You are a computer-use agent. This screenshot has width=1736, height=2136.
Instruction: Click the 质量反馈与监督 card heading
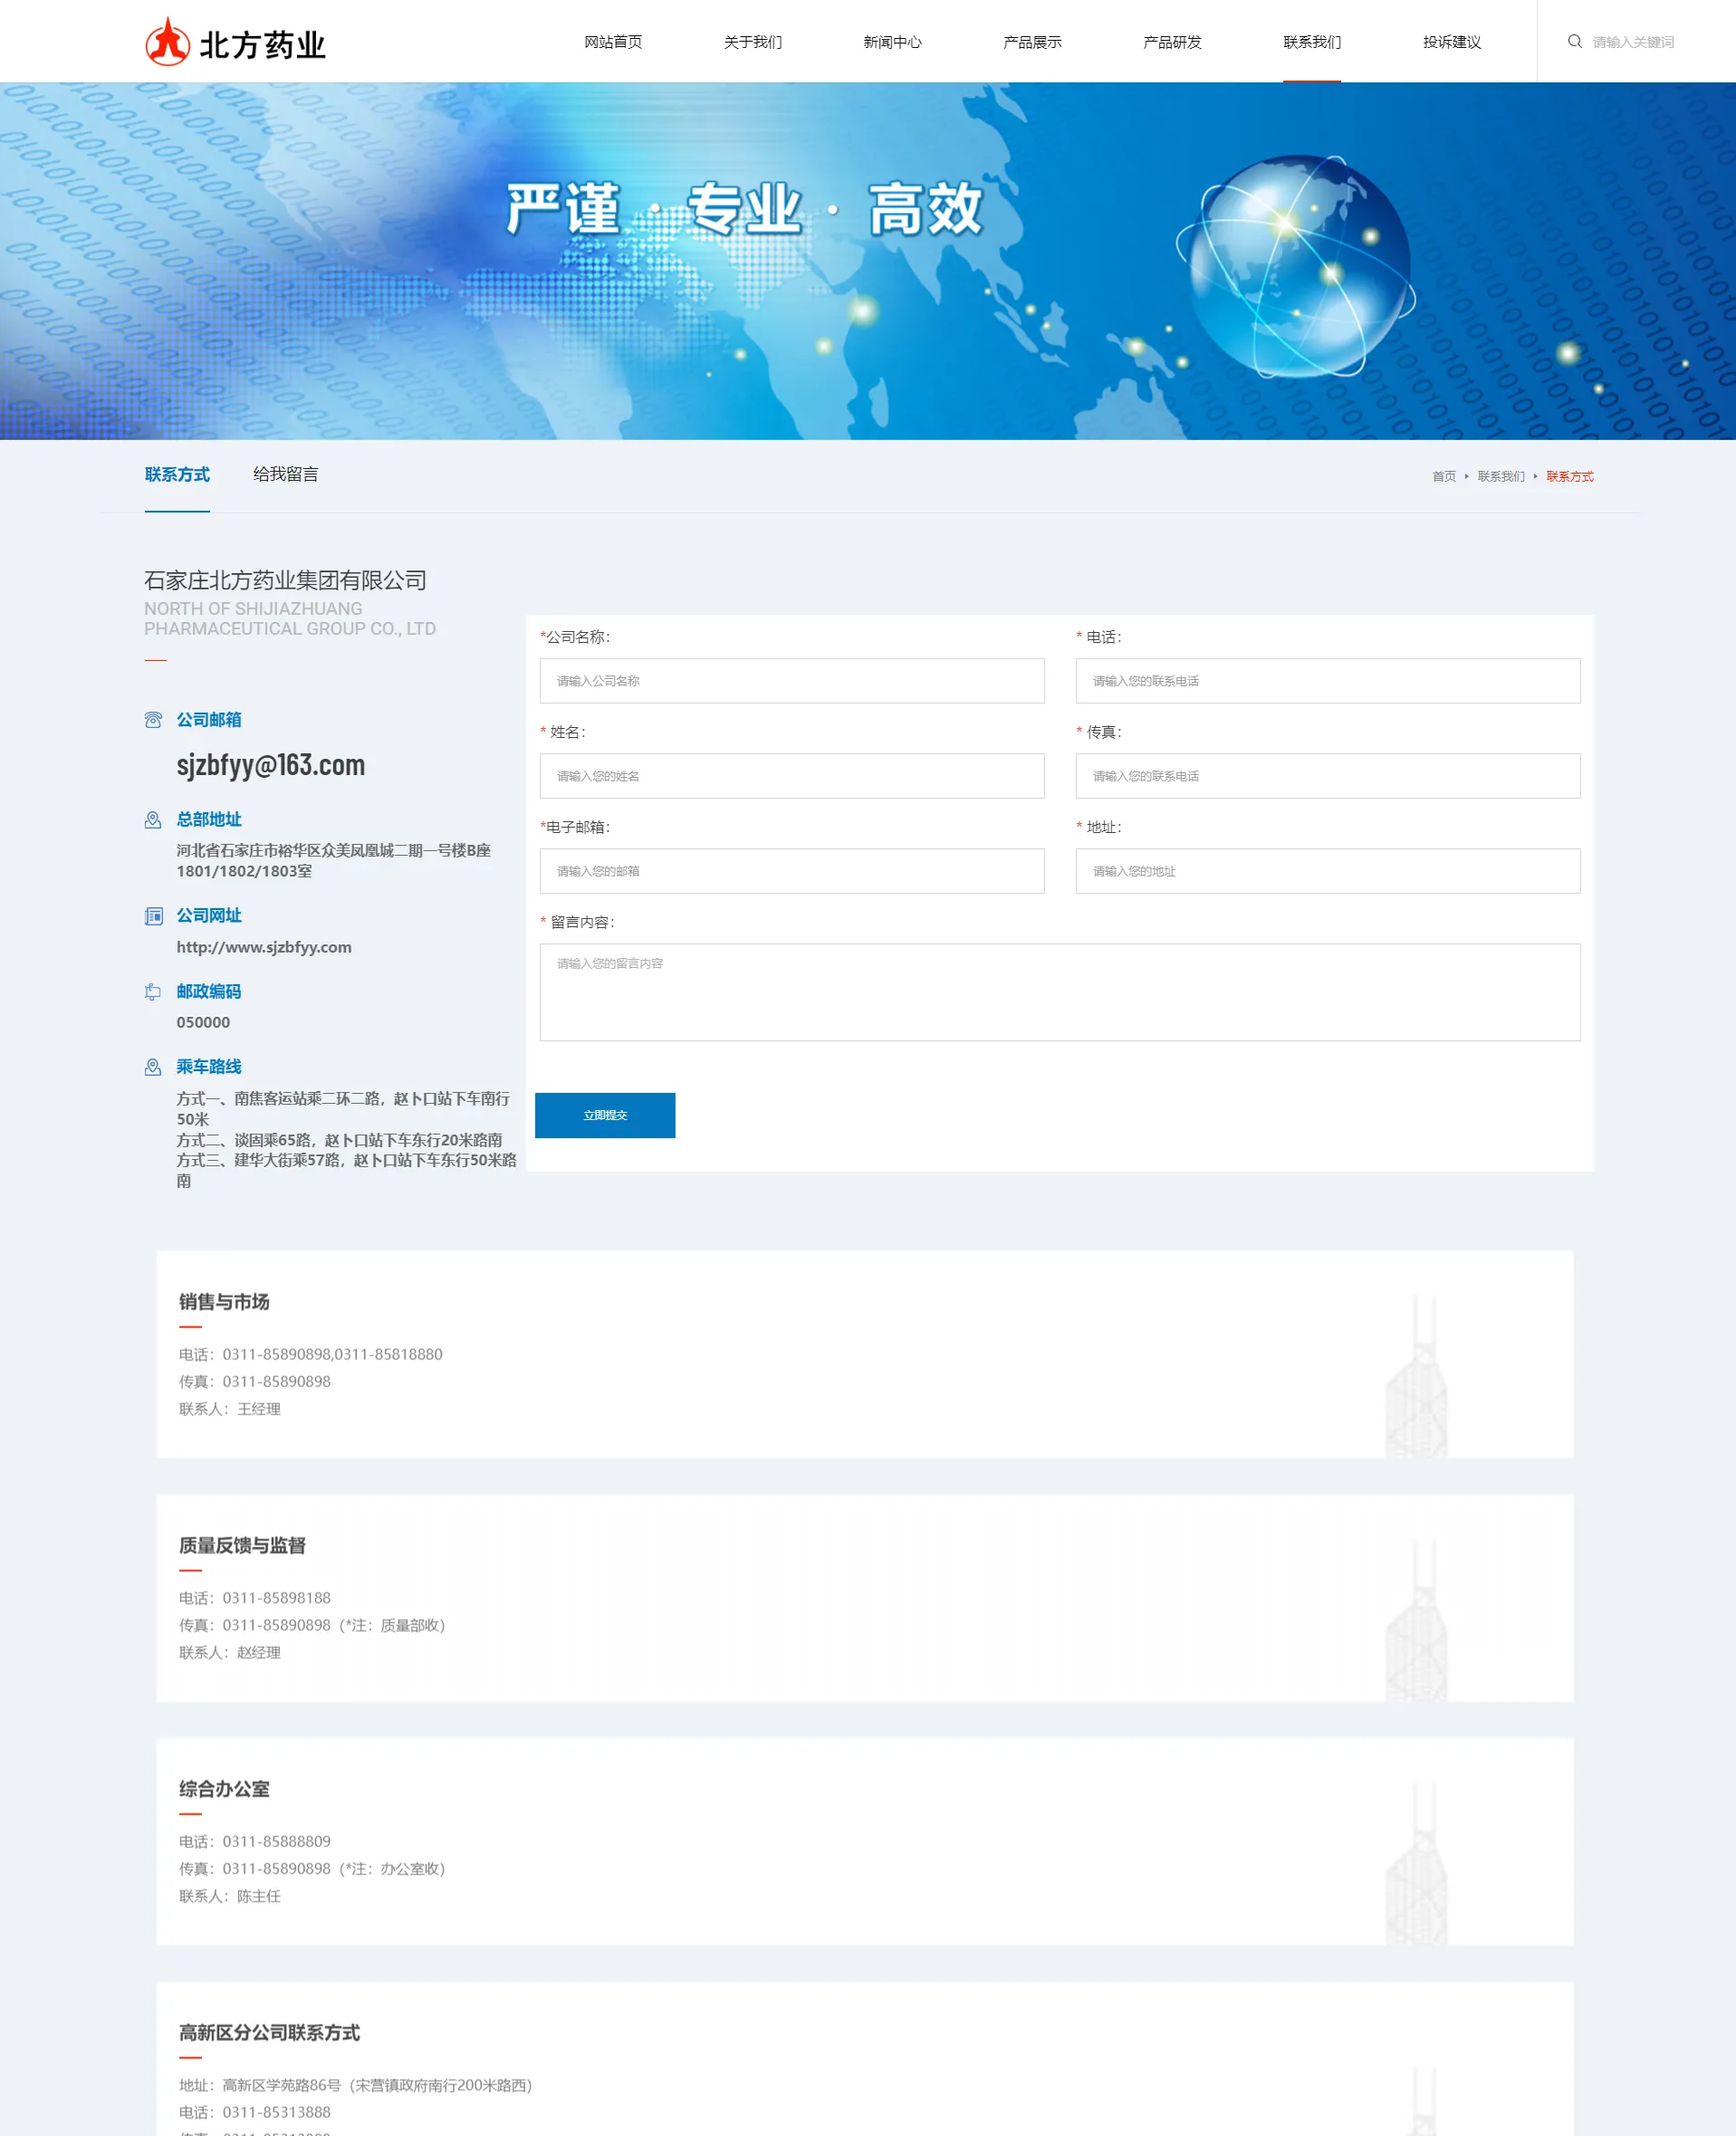(x=242, y=1546)
